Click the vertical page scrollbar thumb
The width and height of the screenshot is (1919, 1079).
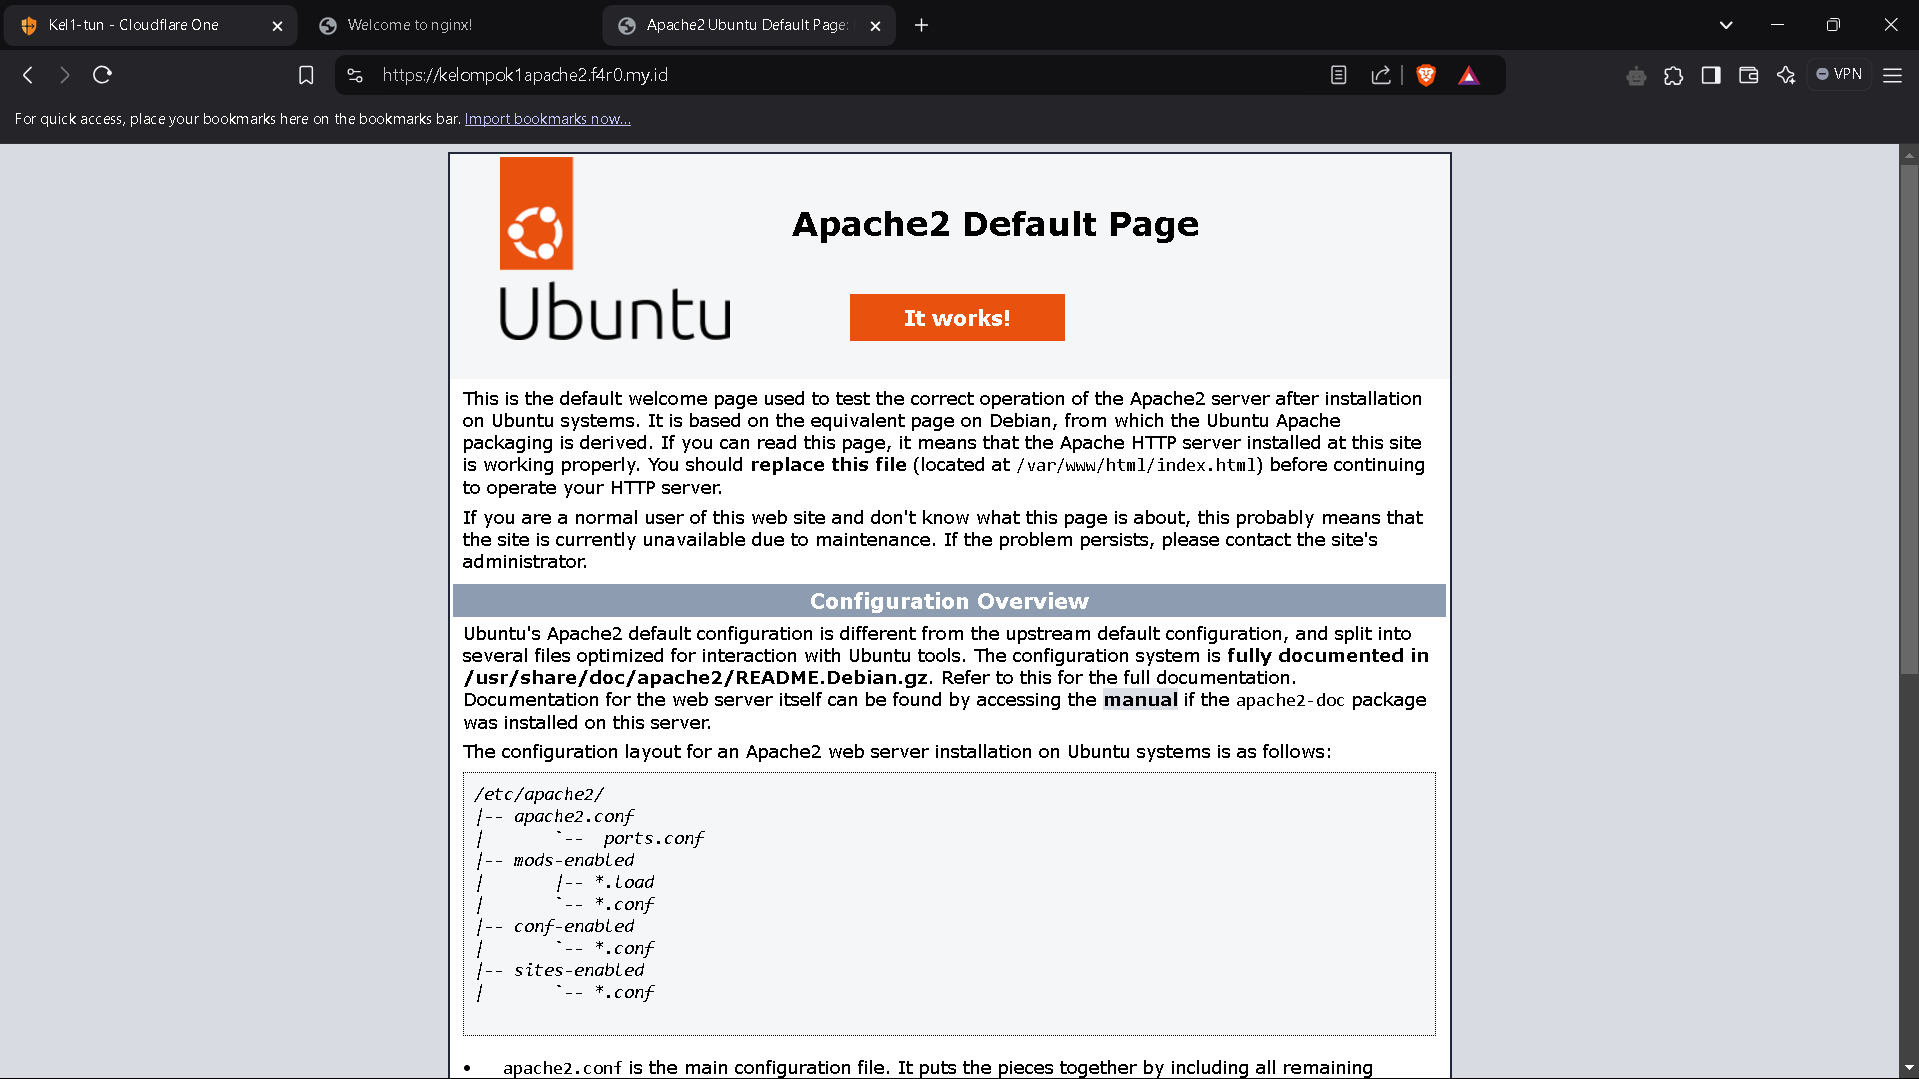click(1909, 420)
